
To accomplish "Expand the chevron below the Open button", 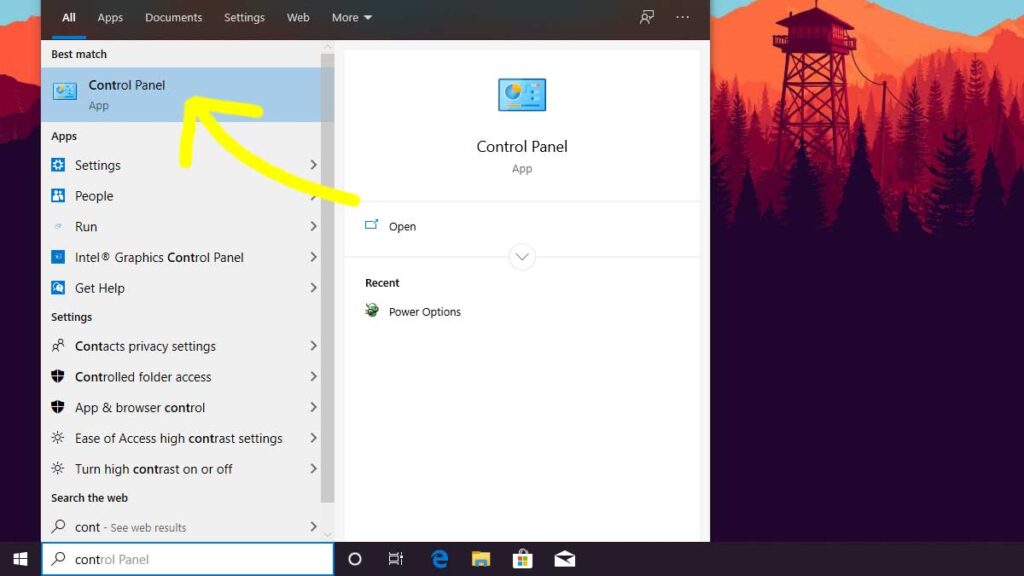I will (x=522, y=257).
